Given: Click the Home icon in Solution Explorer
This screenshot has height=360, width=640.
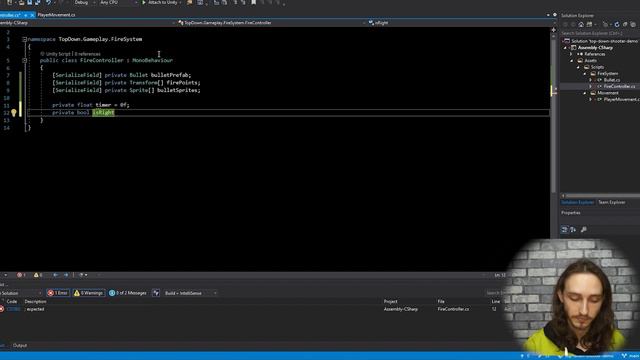Looking at the screenshot, I should [581, 24].
